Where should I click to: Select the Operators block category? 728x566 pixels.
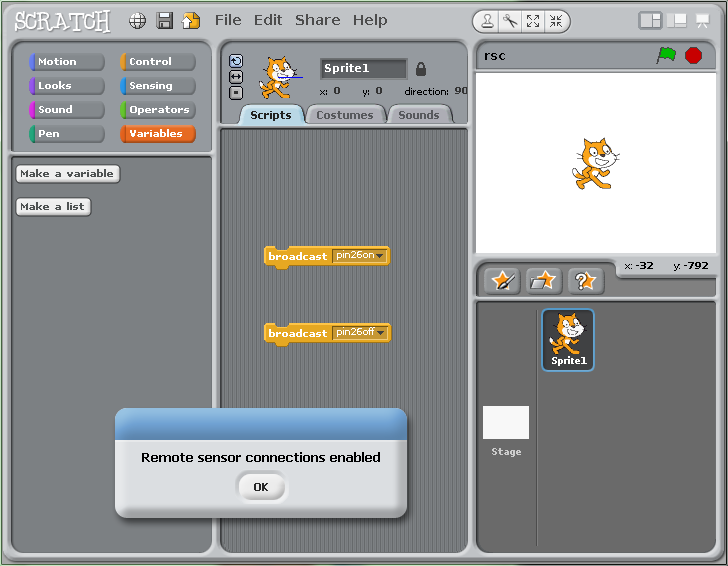(158, 110)
